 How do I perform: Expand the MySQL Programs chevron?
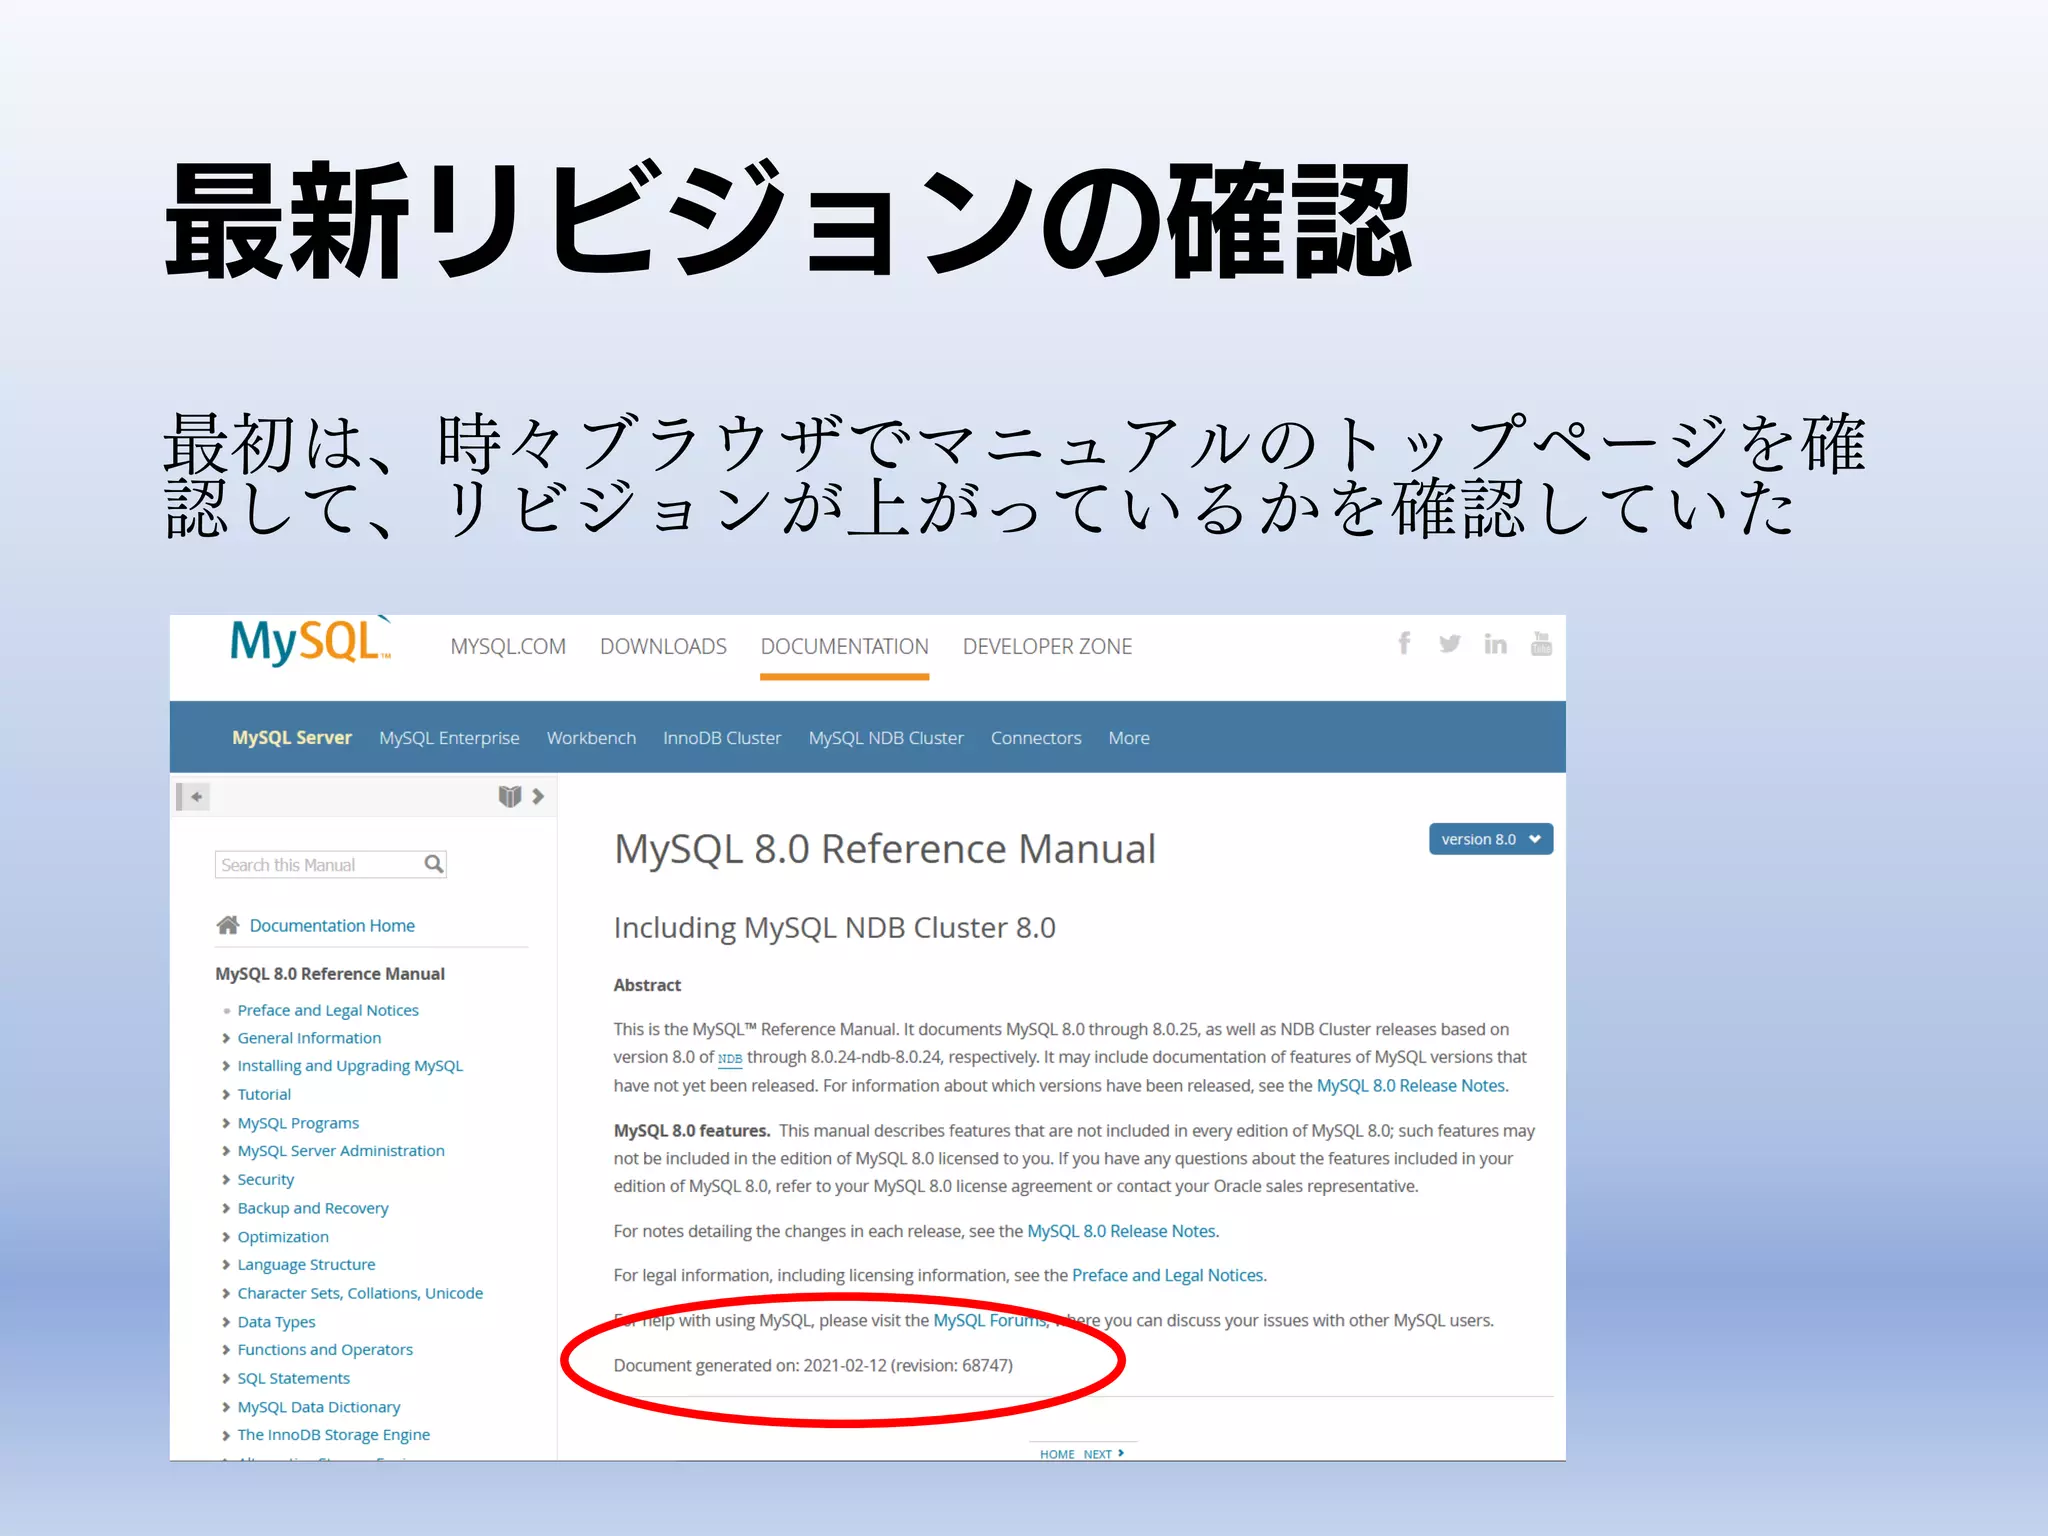226,1123
